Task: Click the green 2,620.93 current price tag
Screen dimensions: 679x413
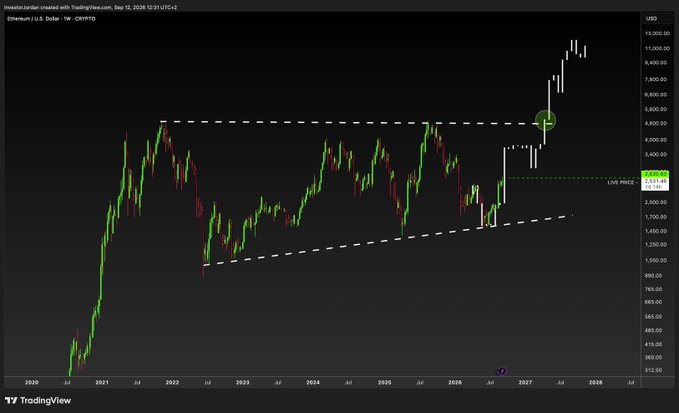Action: [656, 174]
